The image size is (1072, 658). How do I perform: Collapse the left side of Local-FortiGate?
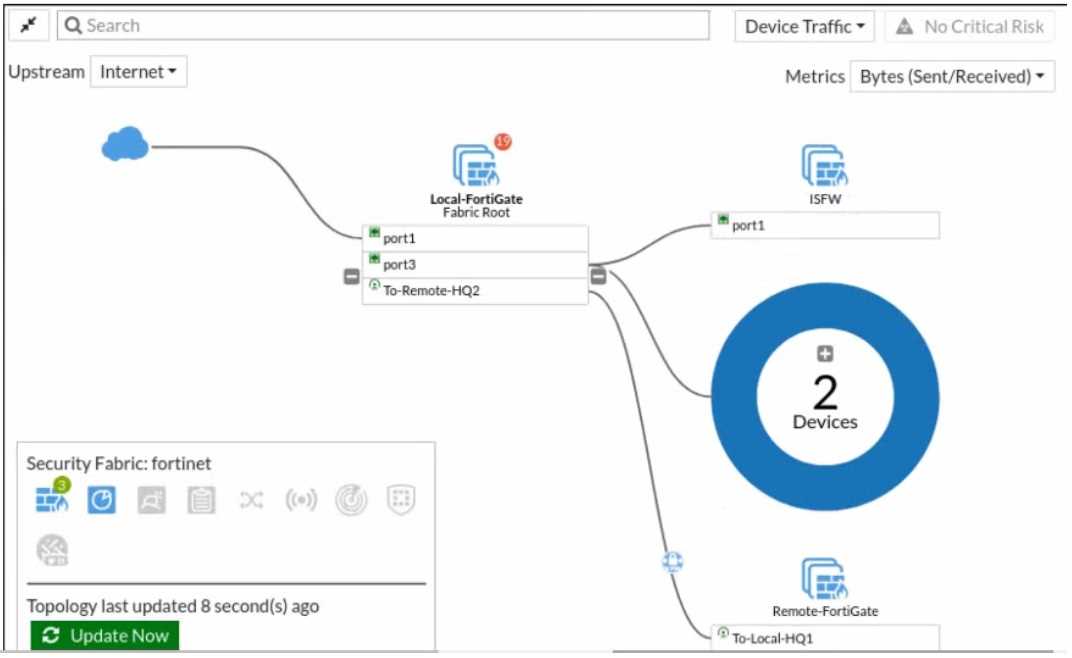pyautogui.click(x=351, y=276)
